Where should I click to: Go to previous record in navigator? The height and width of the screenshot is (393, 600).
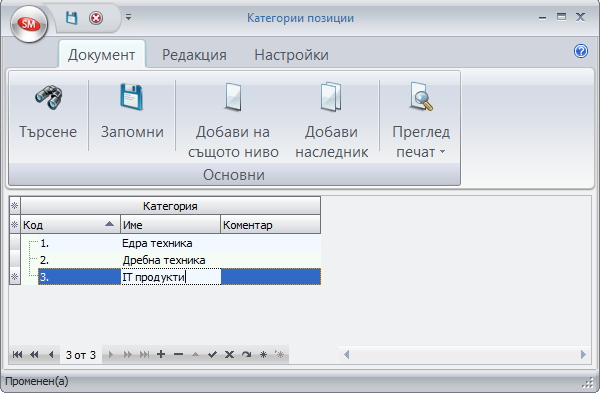[51, 354]
